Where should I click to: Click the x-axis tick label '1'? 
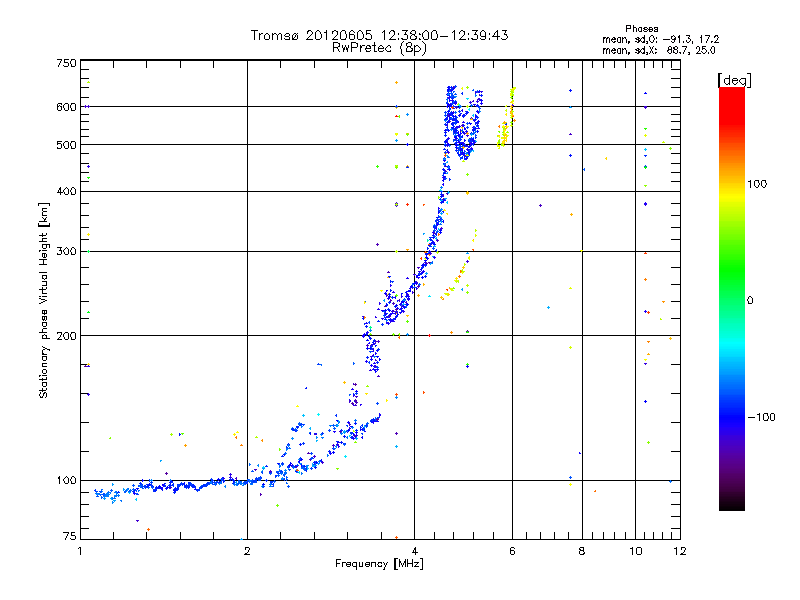point(80,551)
